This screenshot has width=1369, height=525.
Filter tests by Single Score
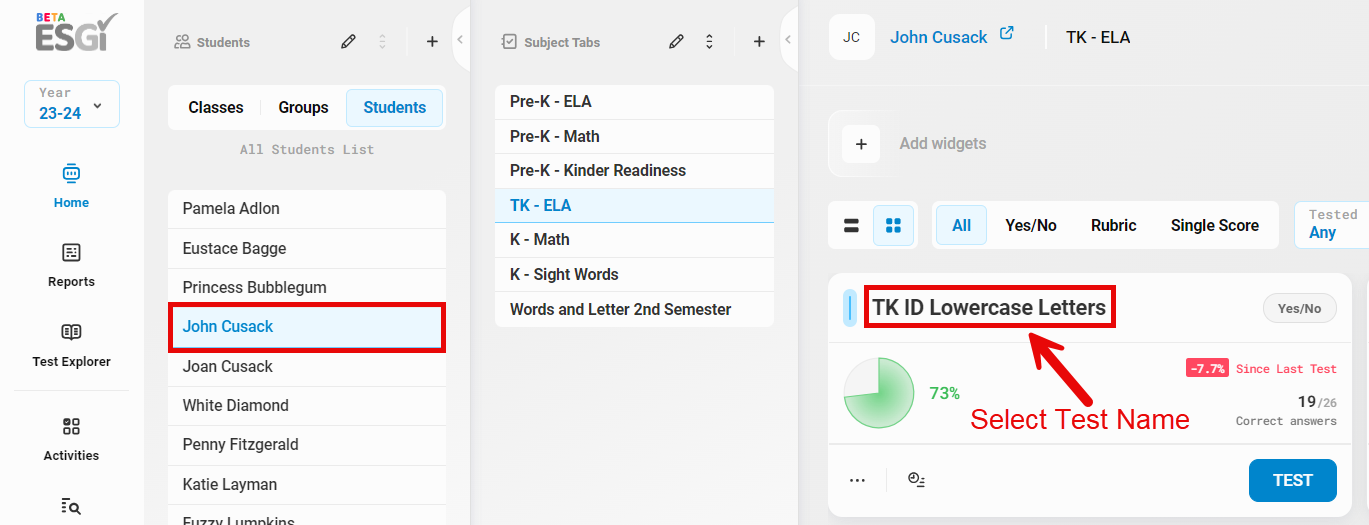(x=1215, y=226)
